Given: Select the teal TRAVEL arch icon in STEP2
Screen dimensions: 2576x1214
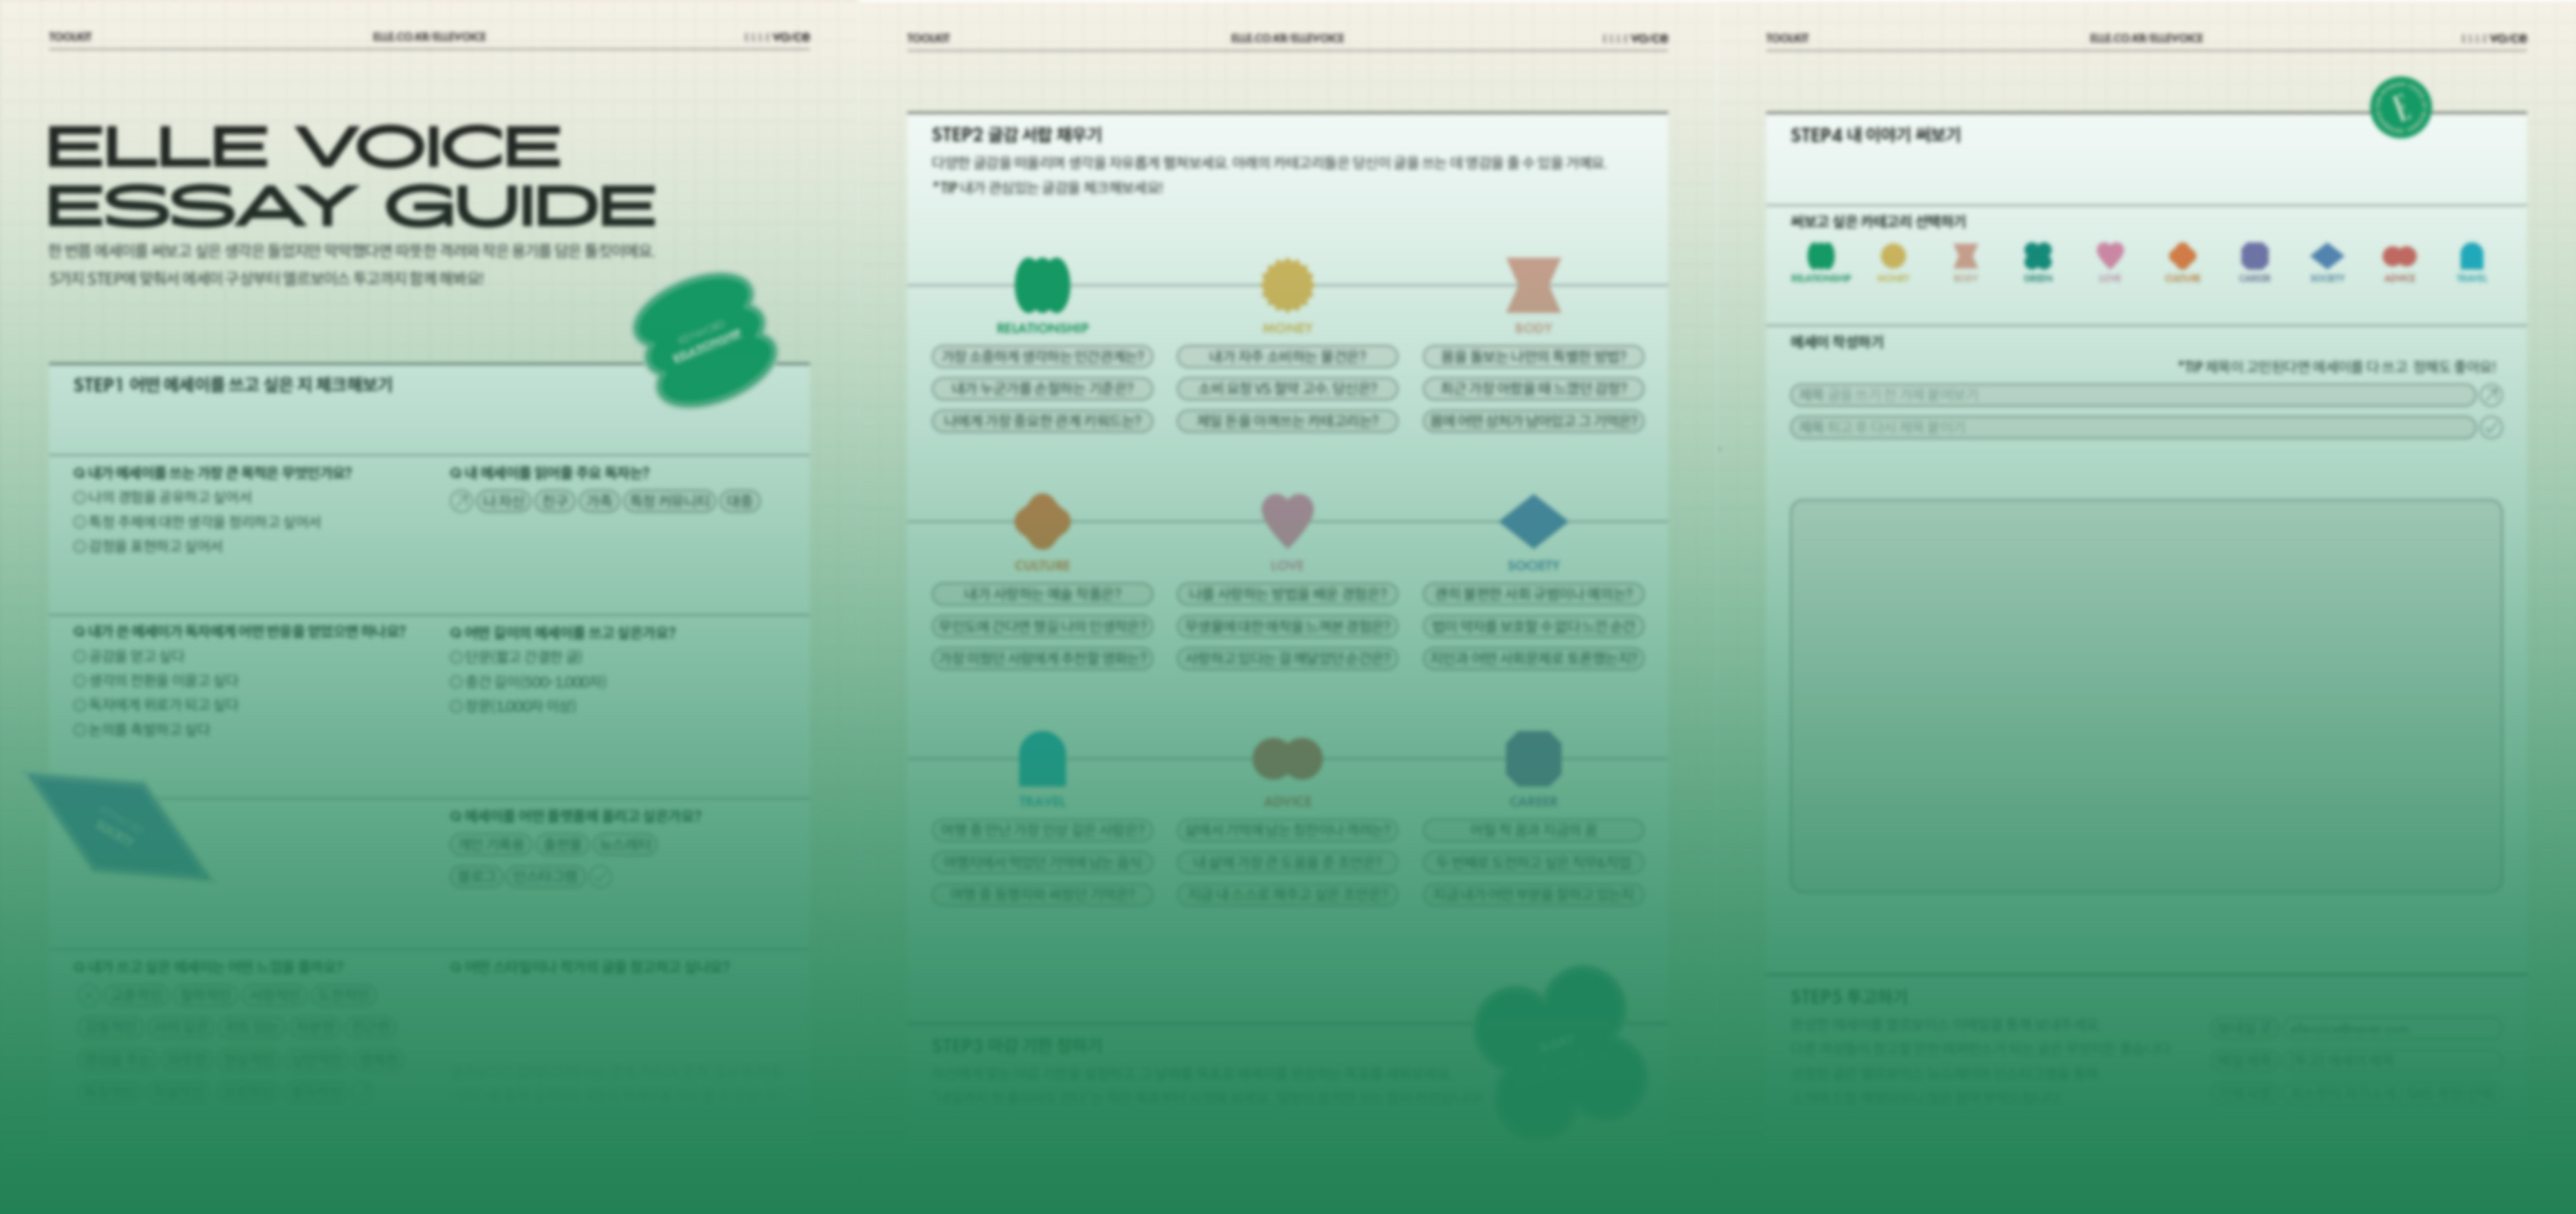Looking at the screenshot, I should 1042,758.
